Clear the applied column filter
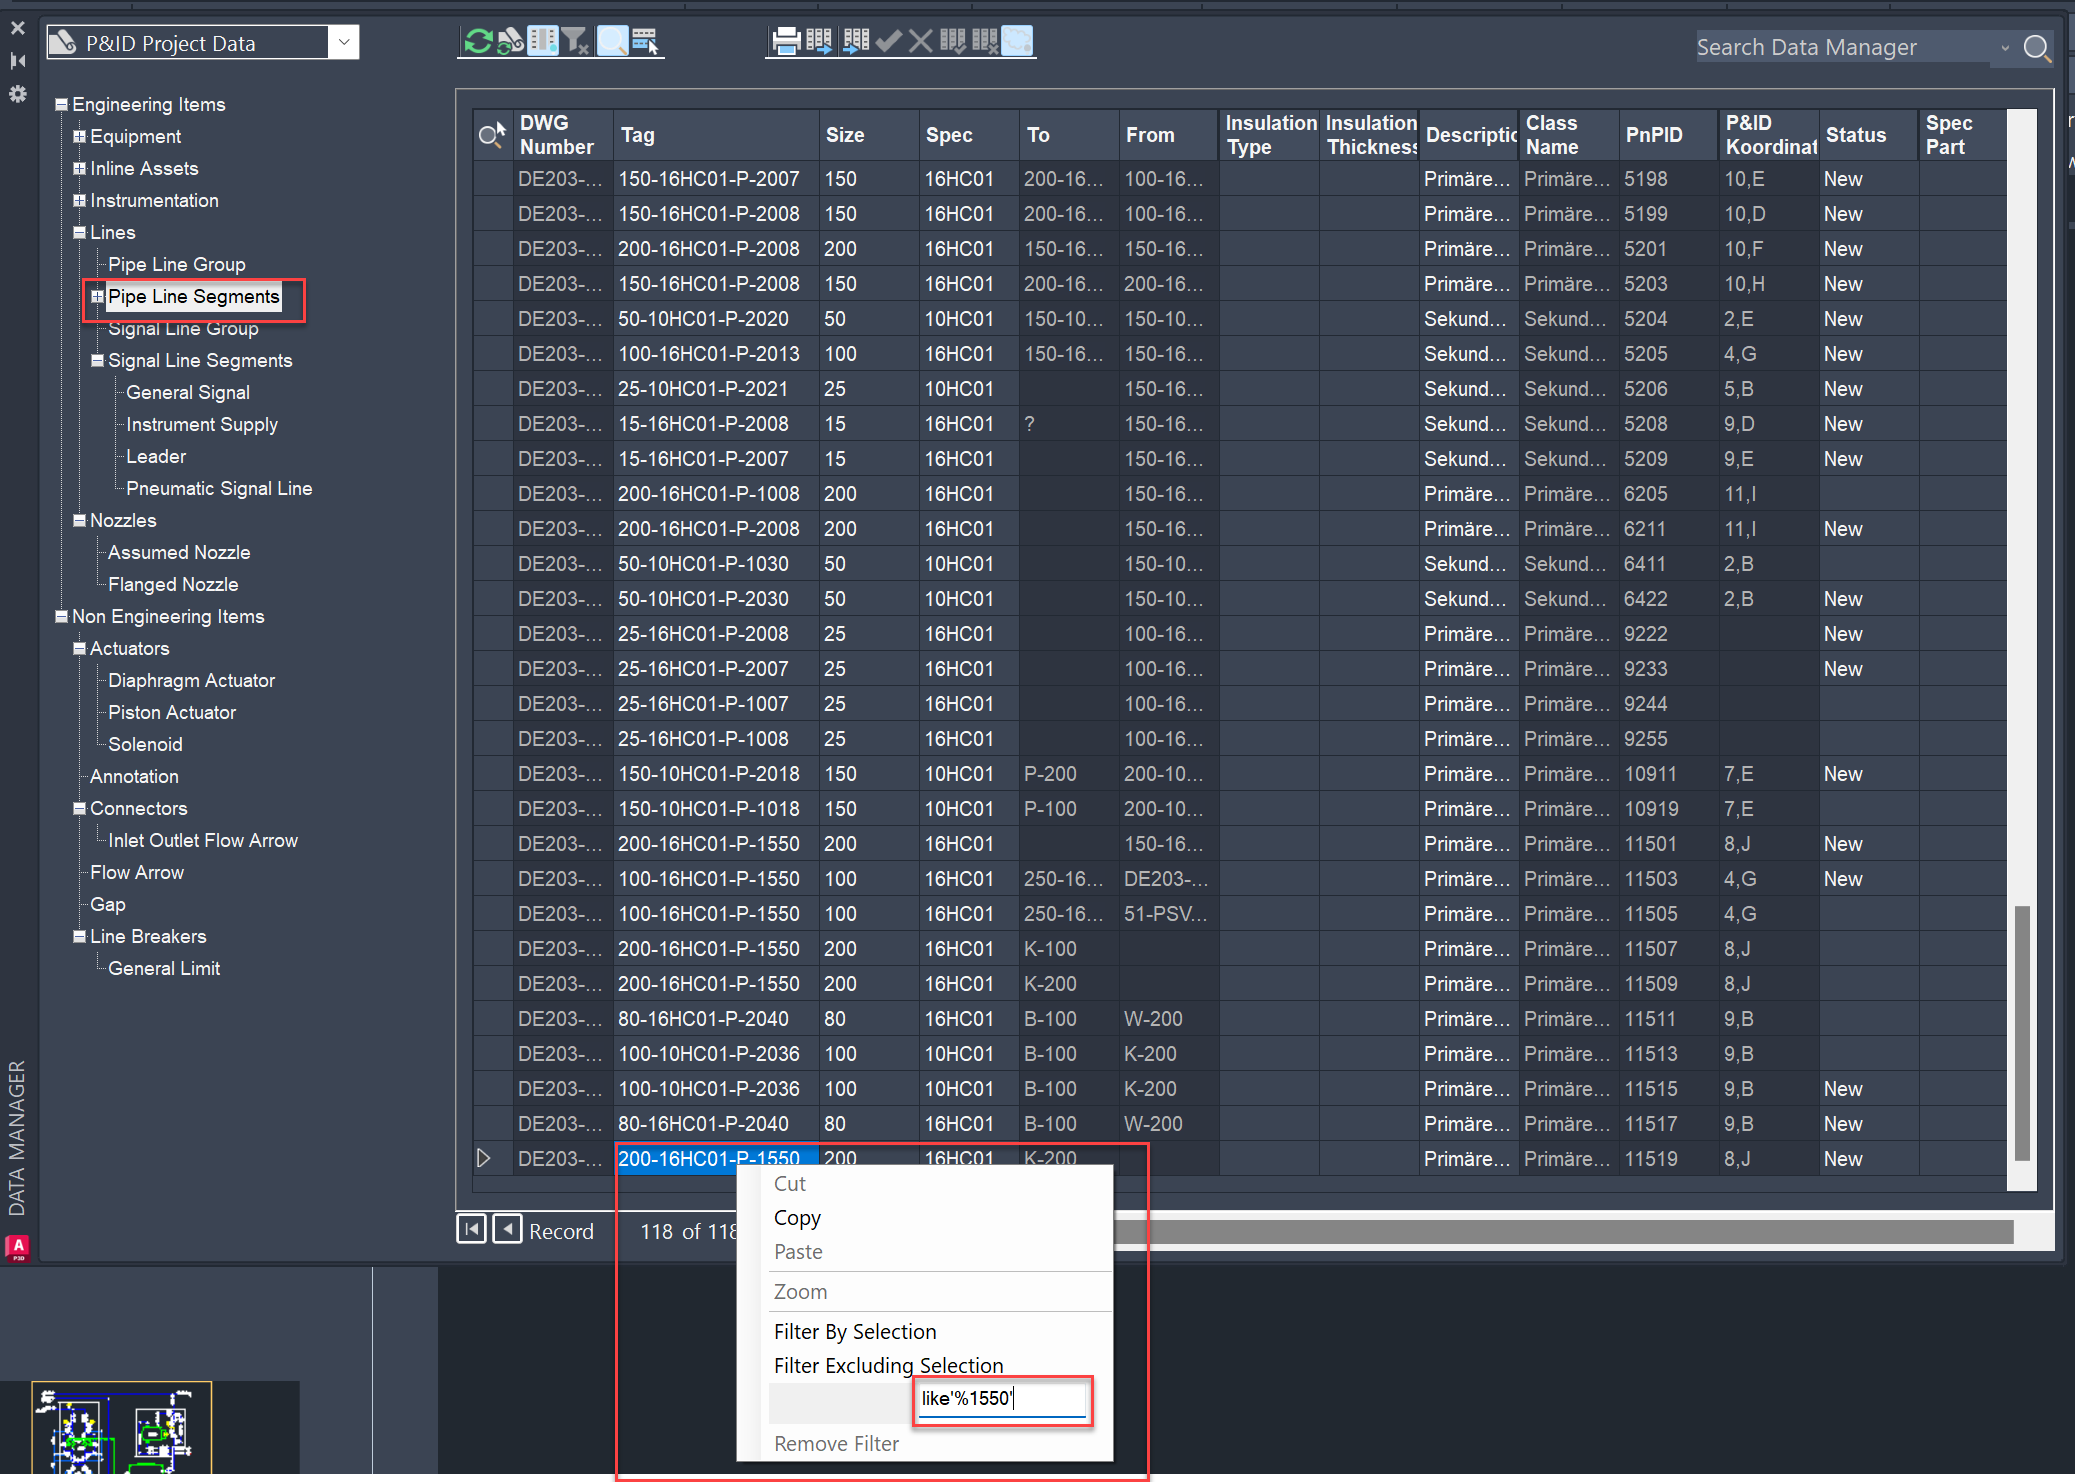Screen dimensions: 2075x1482 pyautogui.click(x=577, y=41)
